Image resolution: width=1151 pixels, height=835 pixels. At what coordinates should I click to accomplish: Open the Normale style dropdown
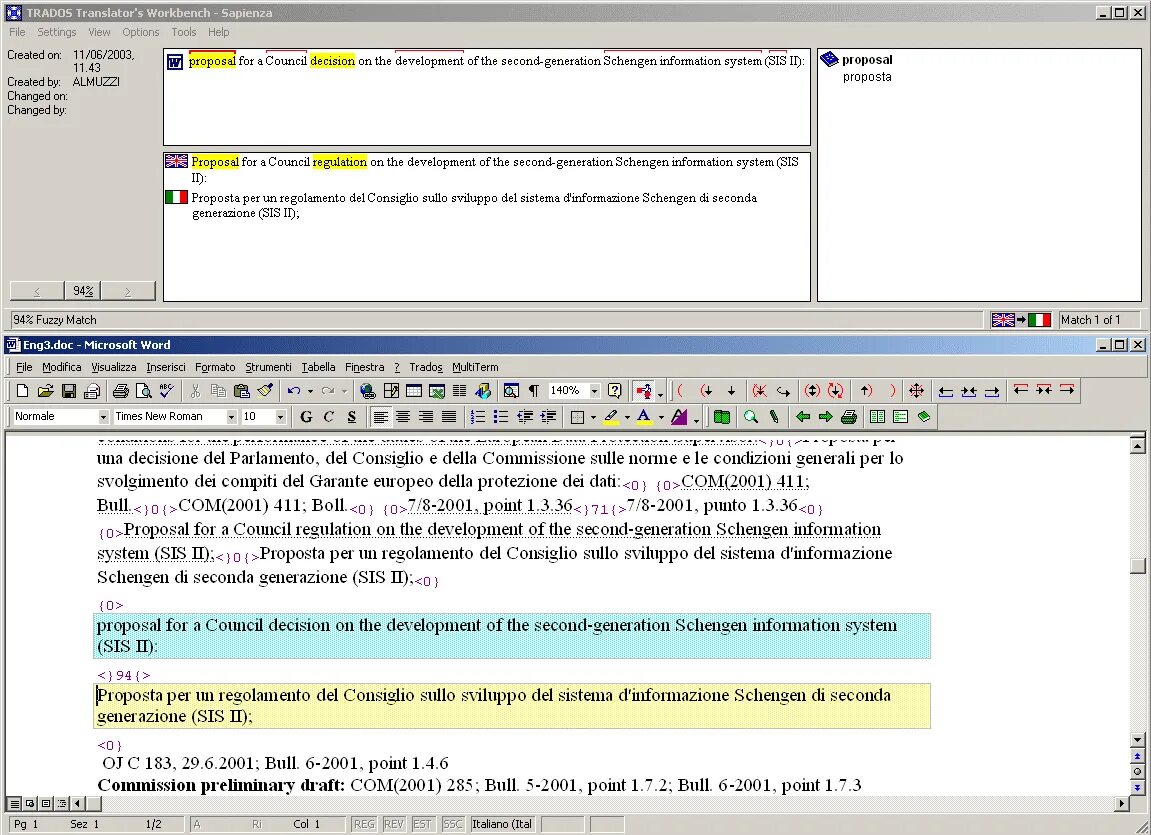click(x=104, y=417)
